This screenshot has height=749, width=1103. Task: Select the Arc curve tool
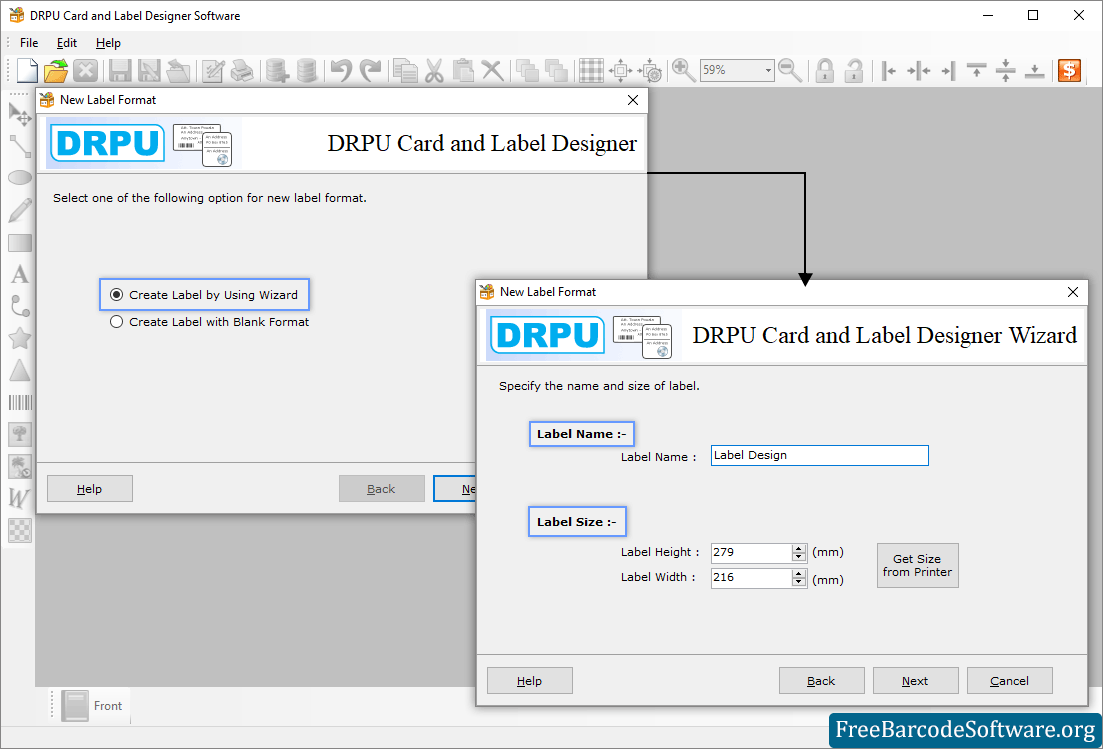click(20, 306)
